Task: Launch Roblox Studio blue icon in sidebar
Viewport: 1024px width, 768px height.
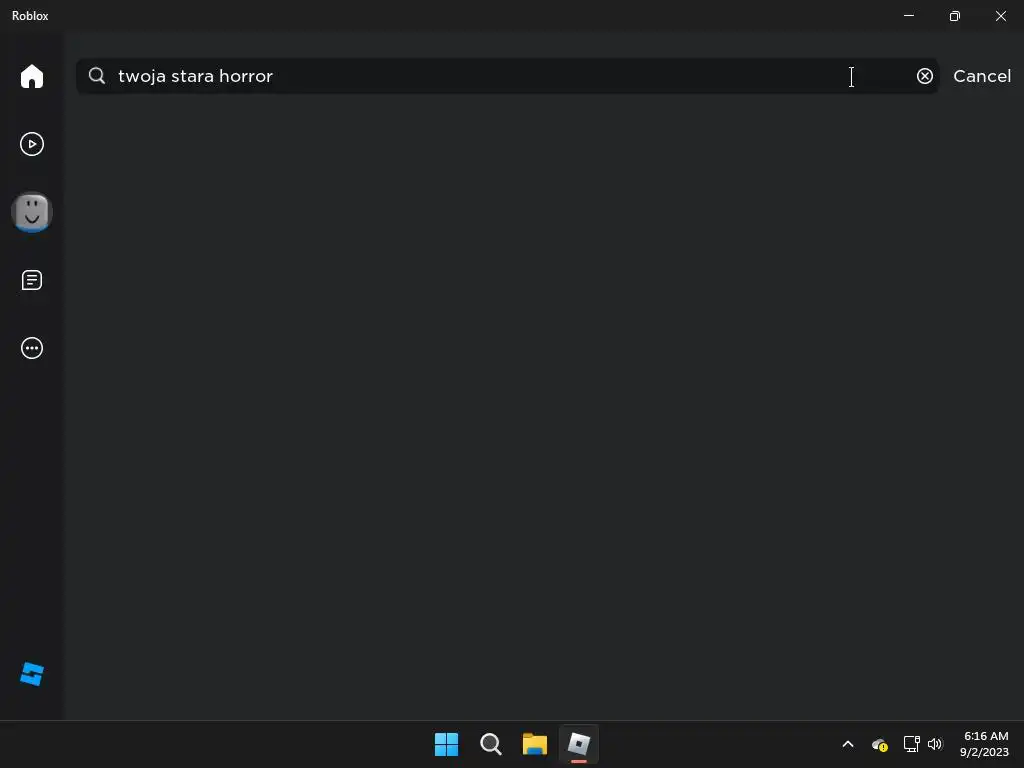Action: (31, 674)
